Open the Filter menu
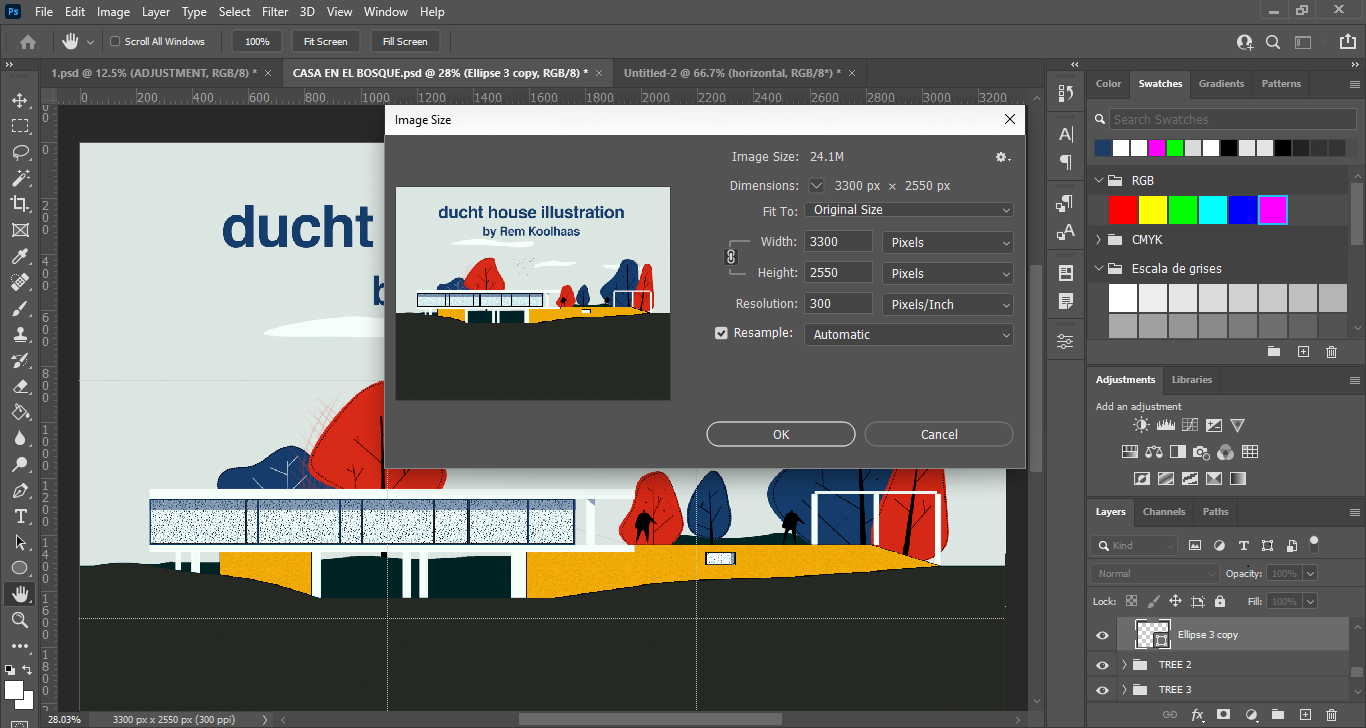Viewport: 1366px width, 728px height. [276, 12]
